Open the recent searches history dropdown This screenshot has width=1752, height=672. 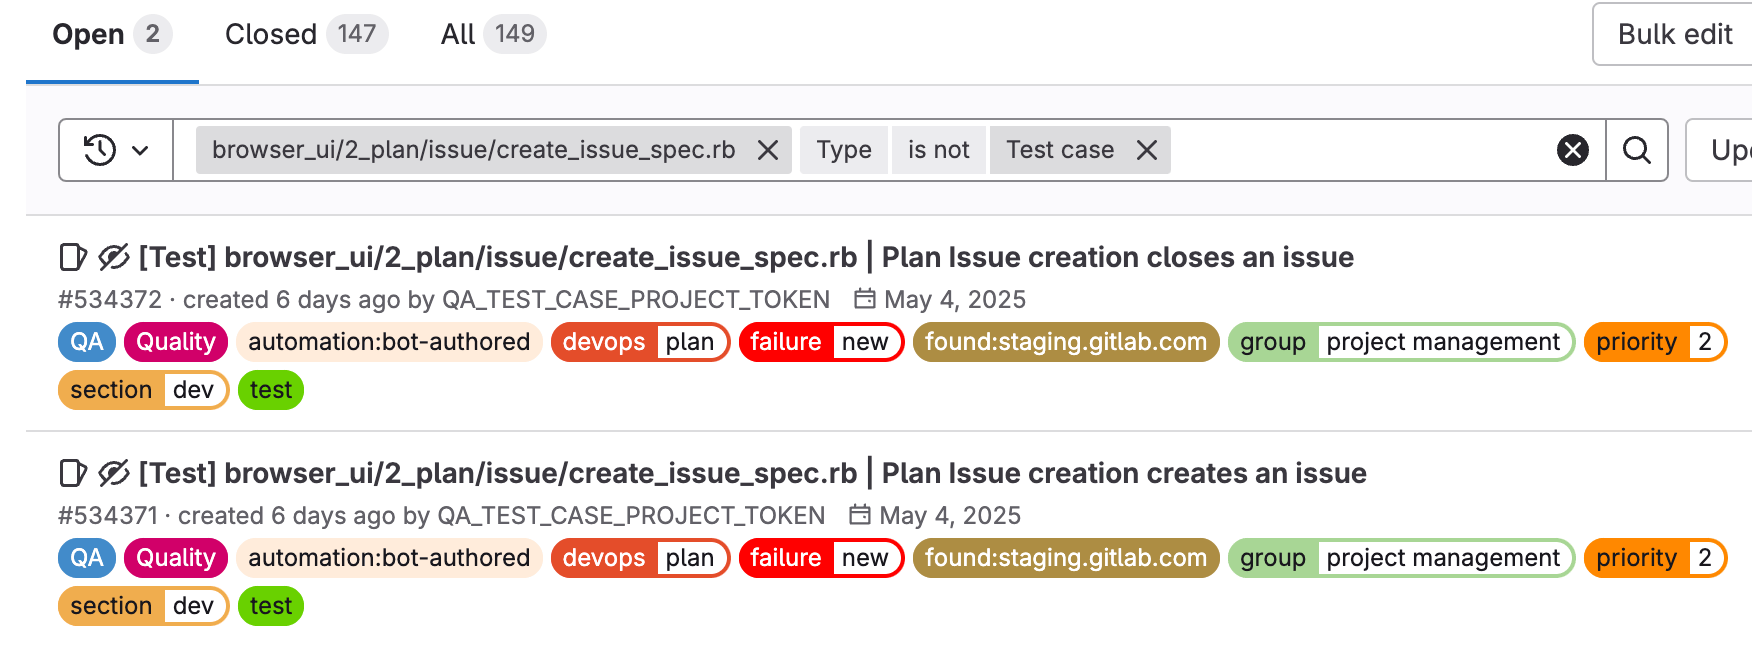pyautogui.click(x=116, y=150)
